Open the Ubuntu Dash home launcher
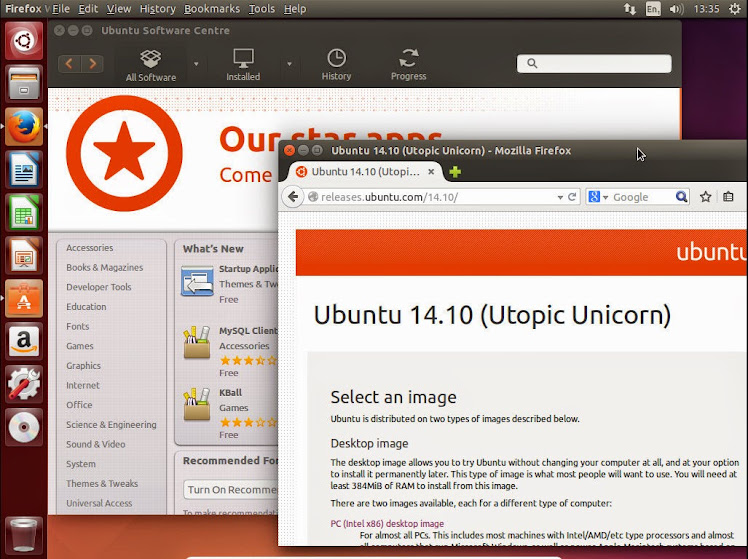The width and height of the screenshot is (748, 559). pos(24,41)
